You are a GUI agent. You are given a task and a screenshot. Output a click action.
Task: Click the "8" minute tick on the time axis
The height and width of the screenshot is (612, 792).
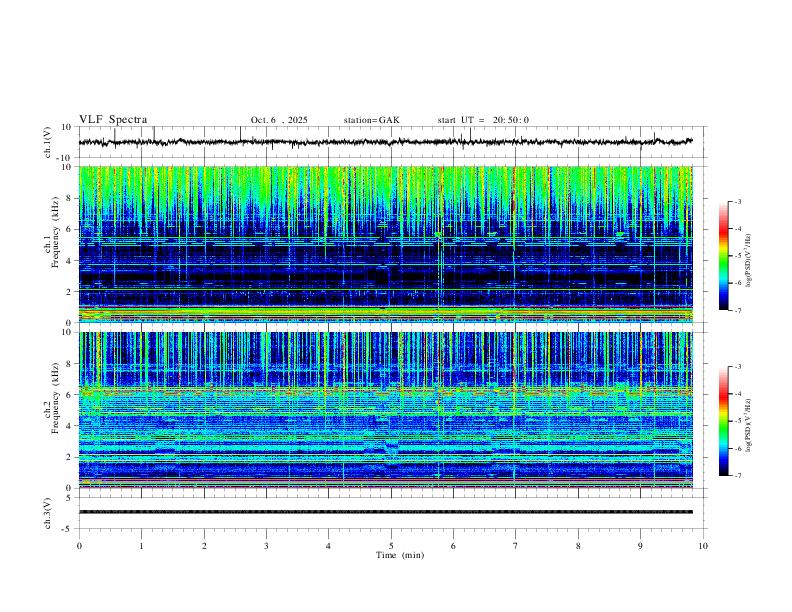(578, 546)
